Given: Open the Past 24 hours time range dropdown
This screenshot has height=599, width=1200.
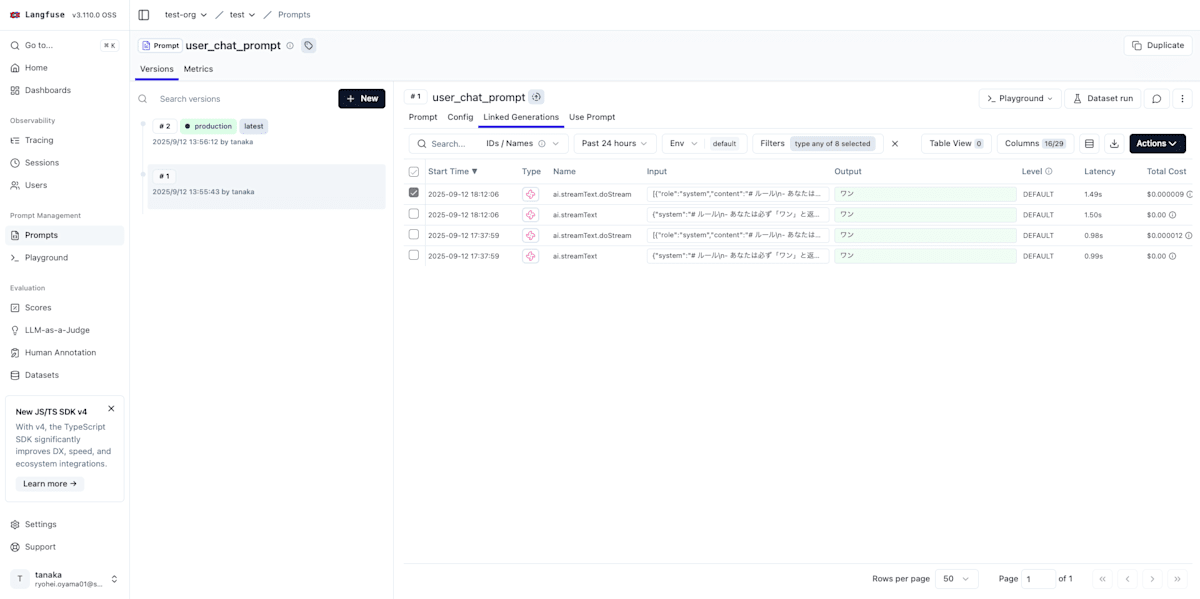Looking at the screenshot, I should tap(615, 143).
